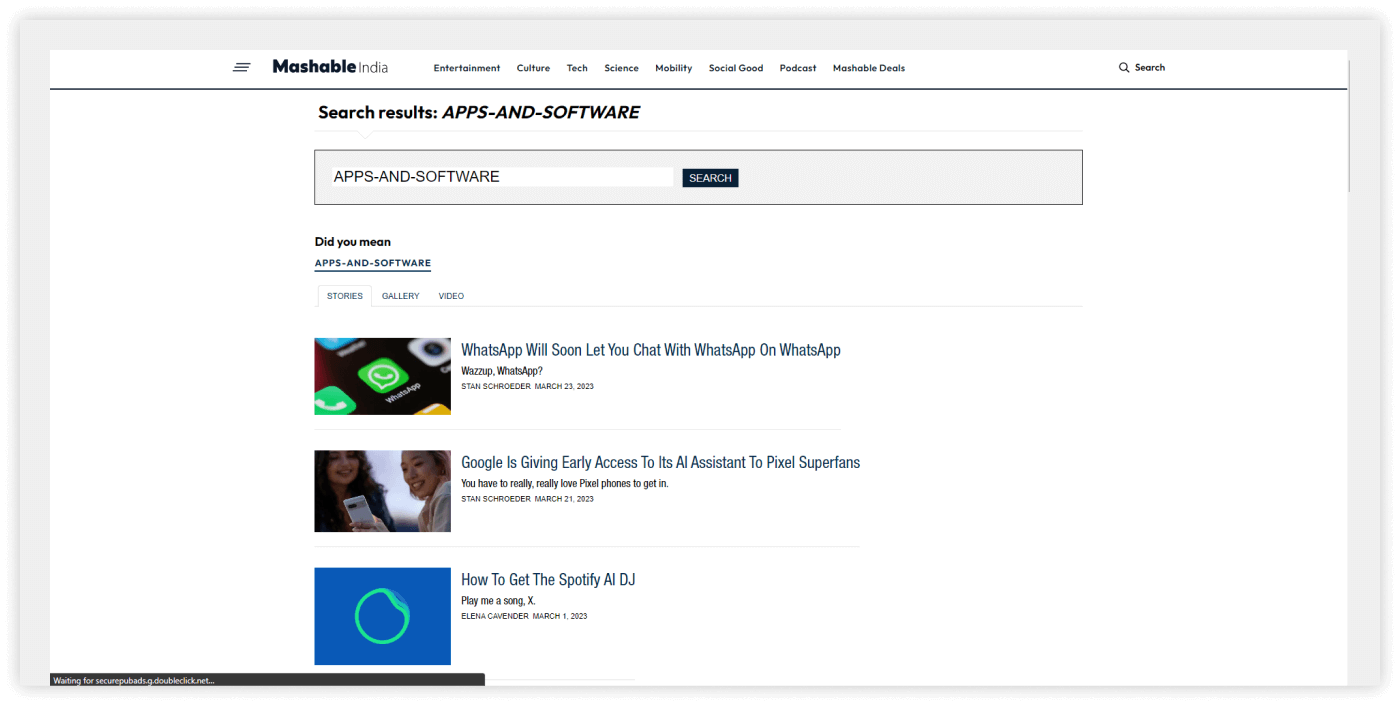Click the magnifier icon beside Search
This screenshot has width=1400, height=706.
1124,68
